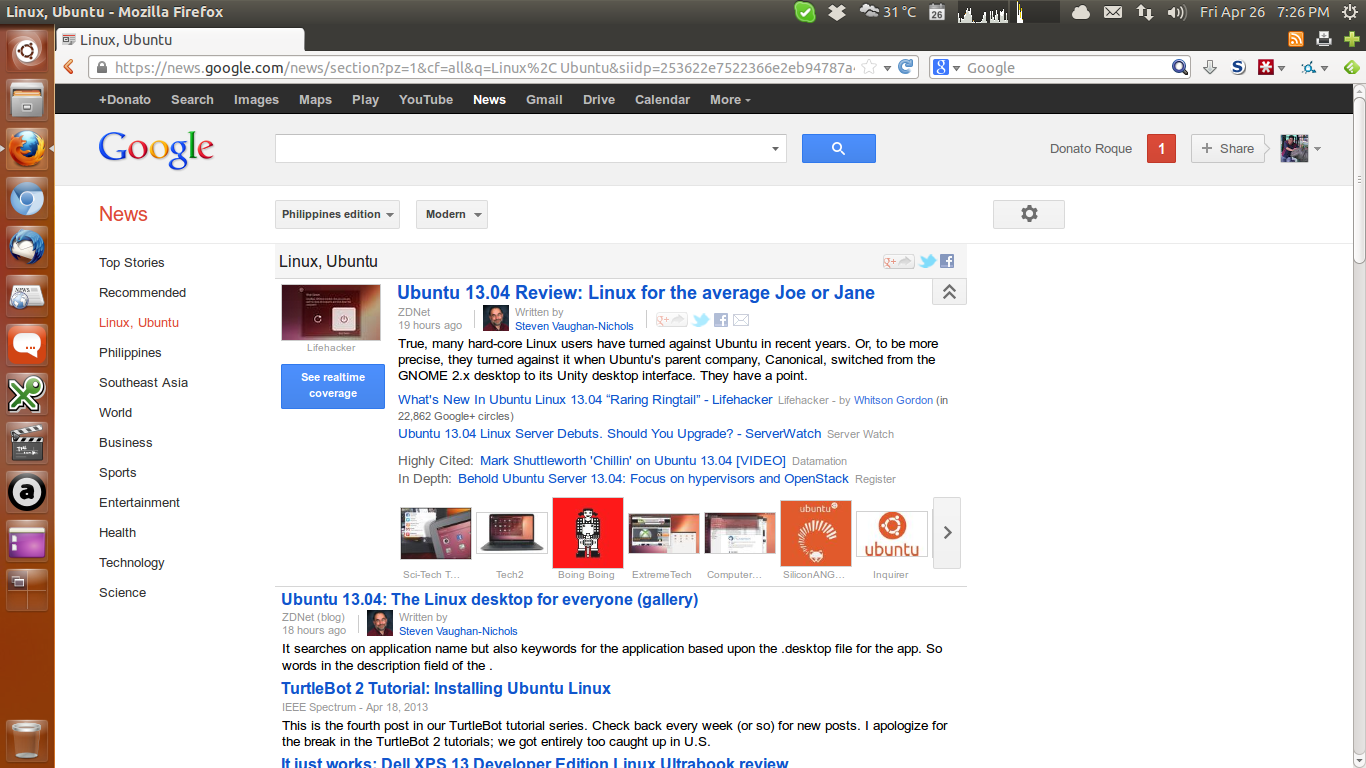This screenshot has width=1366, height=768.
Task: Open the Science news section
Action: point(123,592)
